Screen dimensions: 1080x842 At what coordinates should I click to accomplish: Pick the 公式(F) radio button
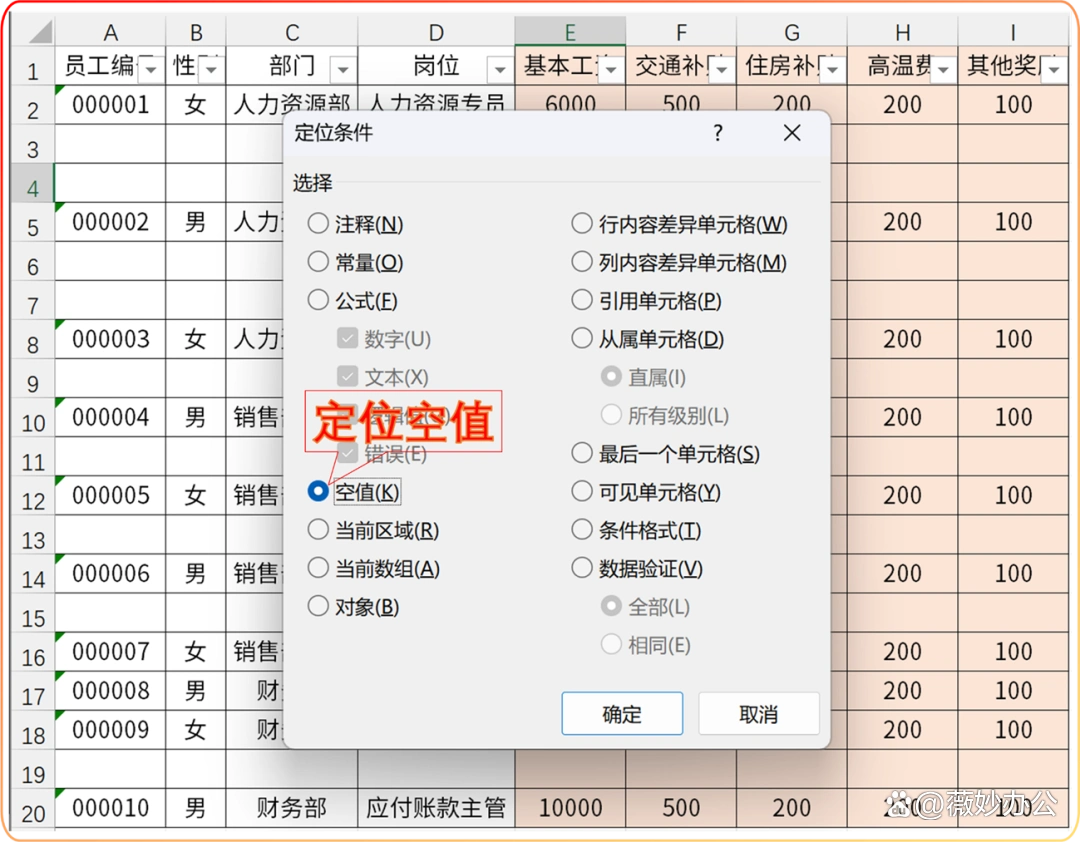318,300
